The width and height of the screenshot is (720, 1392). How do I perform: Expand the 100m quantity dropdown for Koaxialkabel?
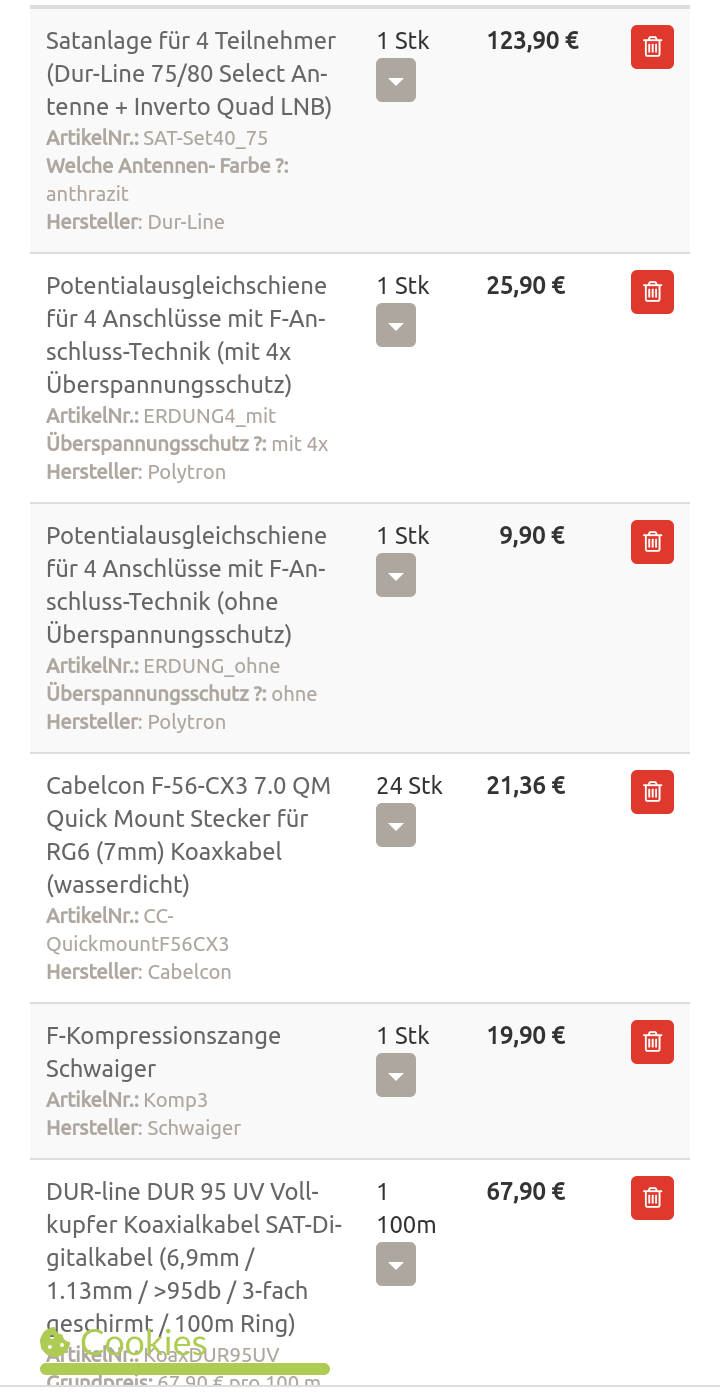[395, 1265]
